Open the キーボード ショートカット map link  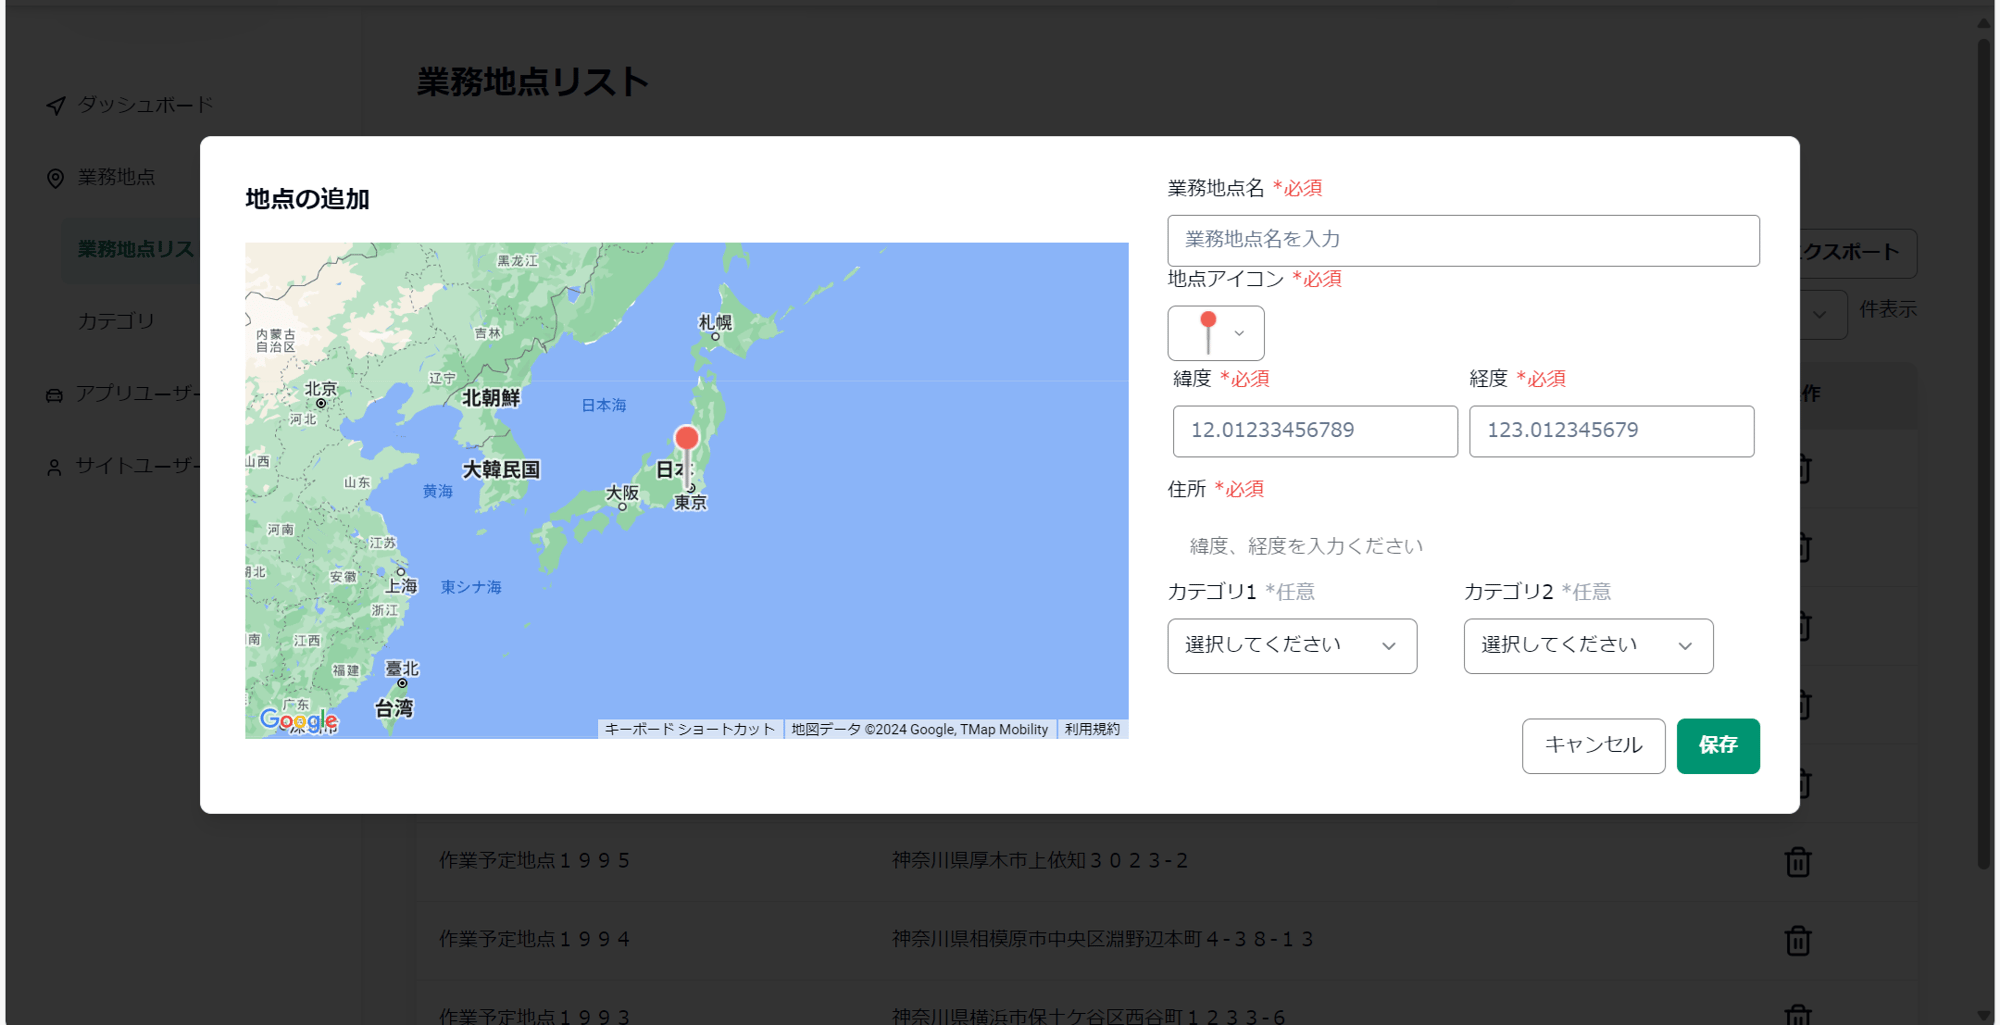[690, 729]
